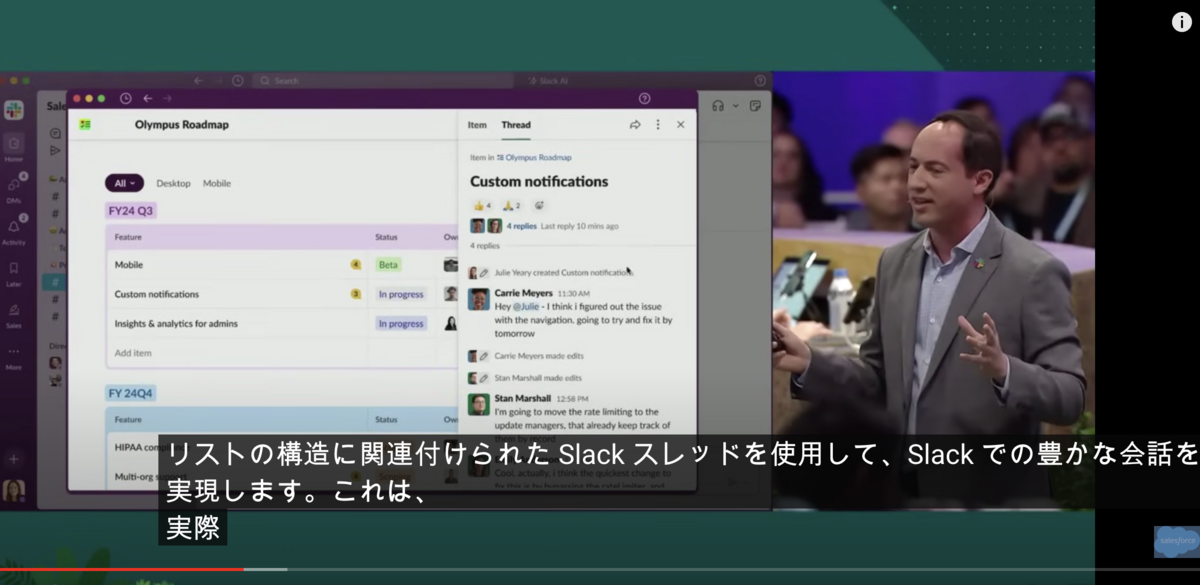Viewport: 1200px width, 585px height.
Task: Open the 4 replies link
Action: coord(521,226)
